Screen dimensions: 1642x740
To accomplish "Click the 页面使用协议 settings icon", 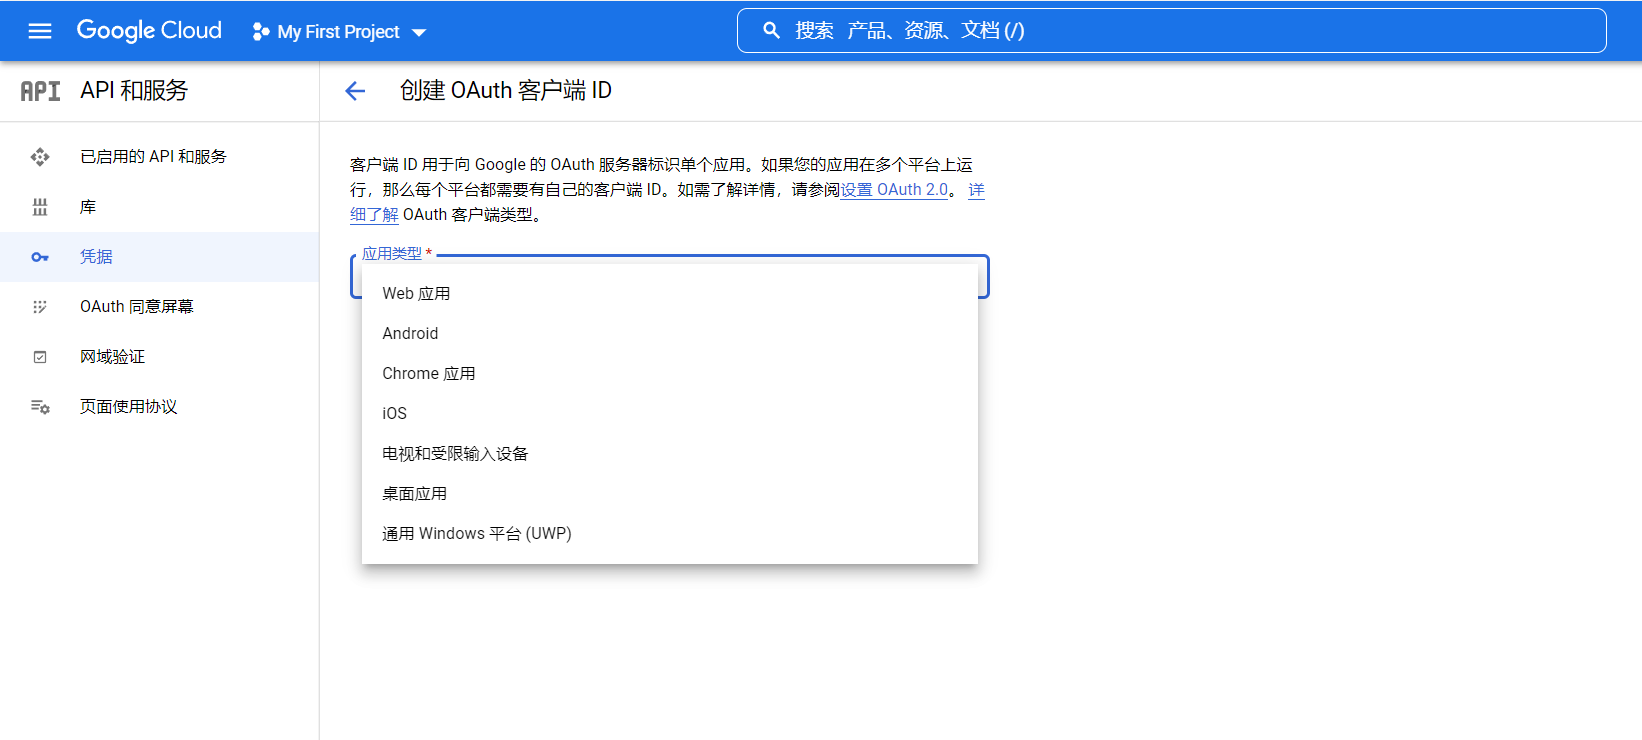I will 40,407.
